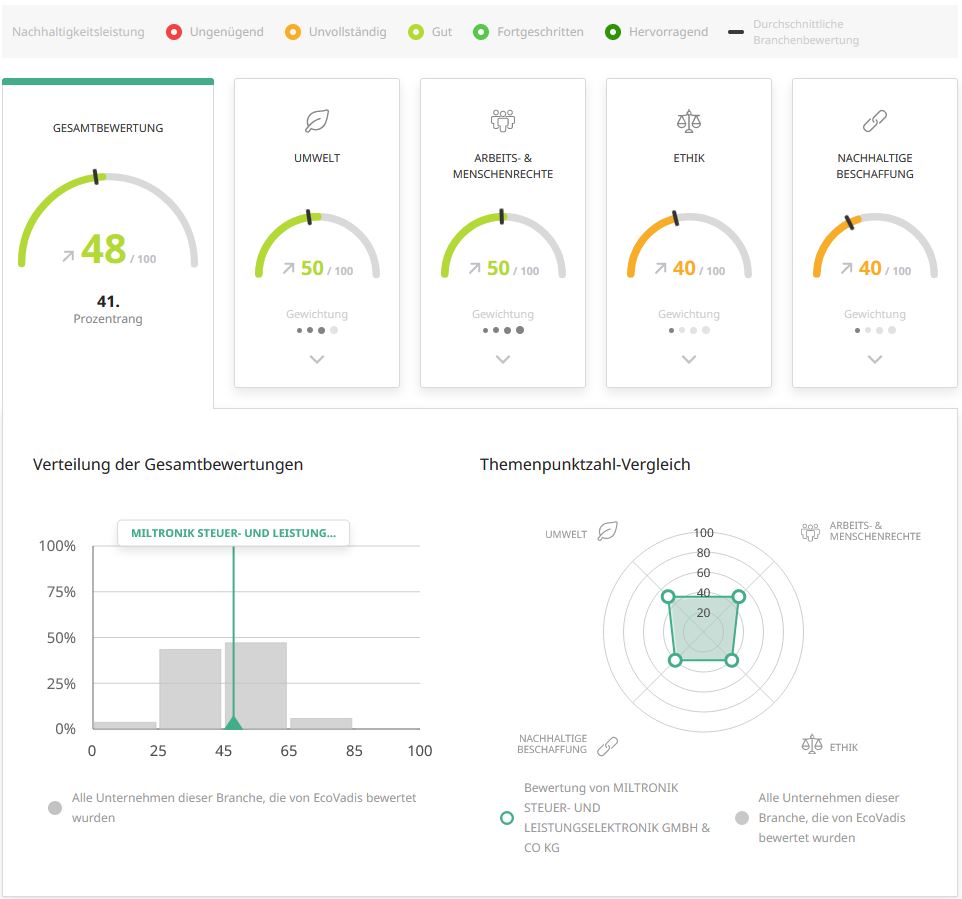
Task: Select the Ethik card title
Action: (689, 158)
